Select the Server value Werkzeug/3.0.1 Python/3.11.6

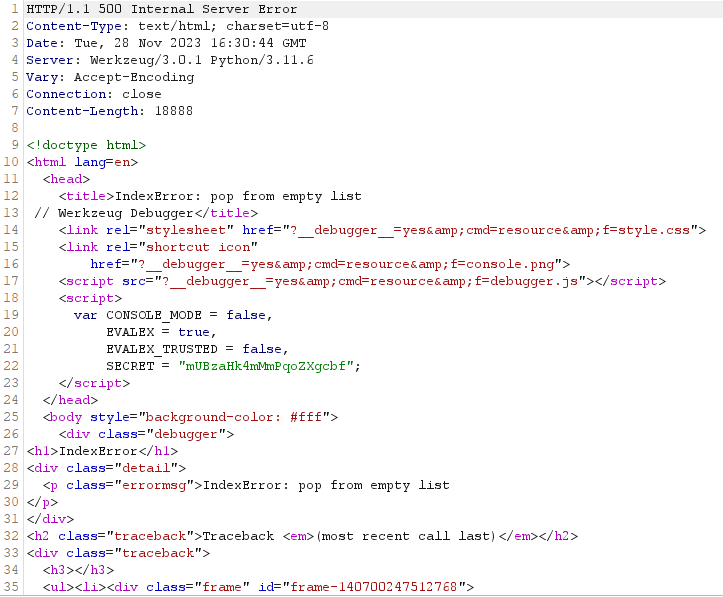click(x=201, y=60)
